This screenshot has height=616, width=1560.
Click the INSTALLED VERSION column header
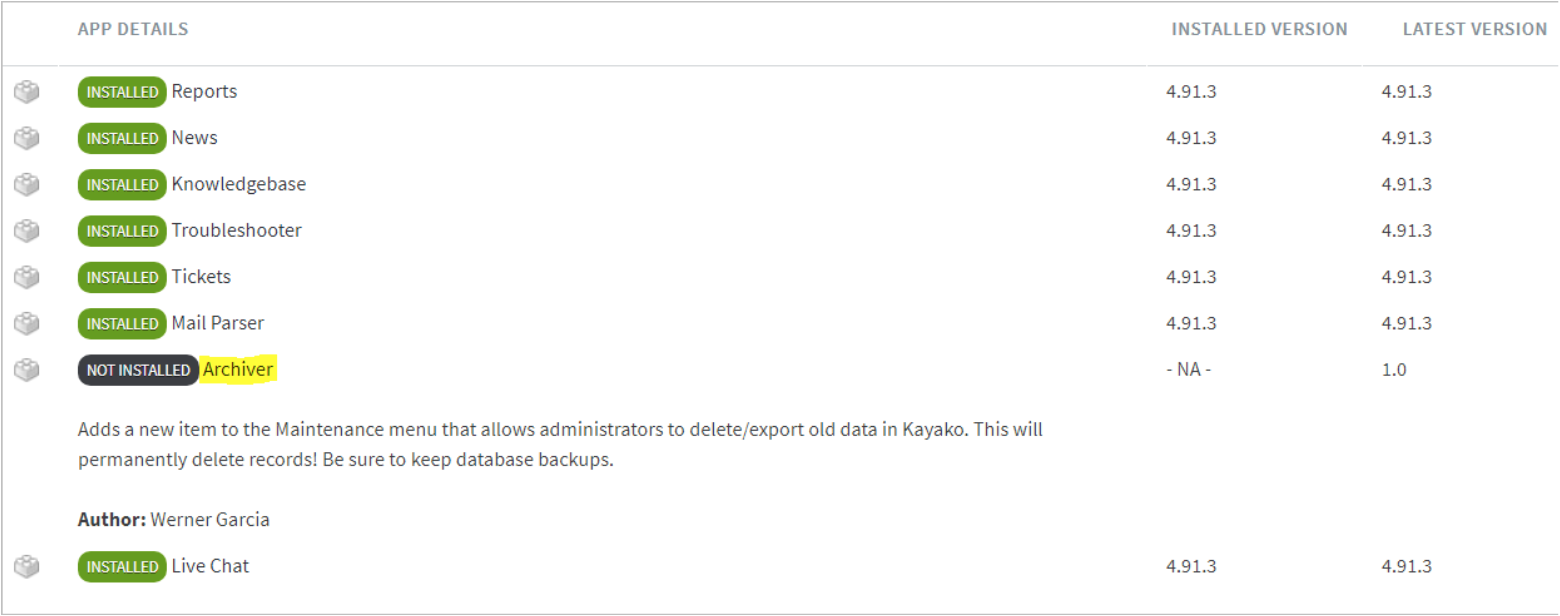[1260, 29]
